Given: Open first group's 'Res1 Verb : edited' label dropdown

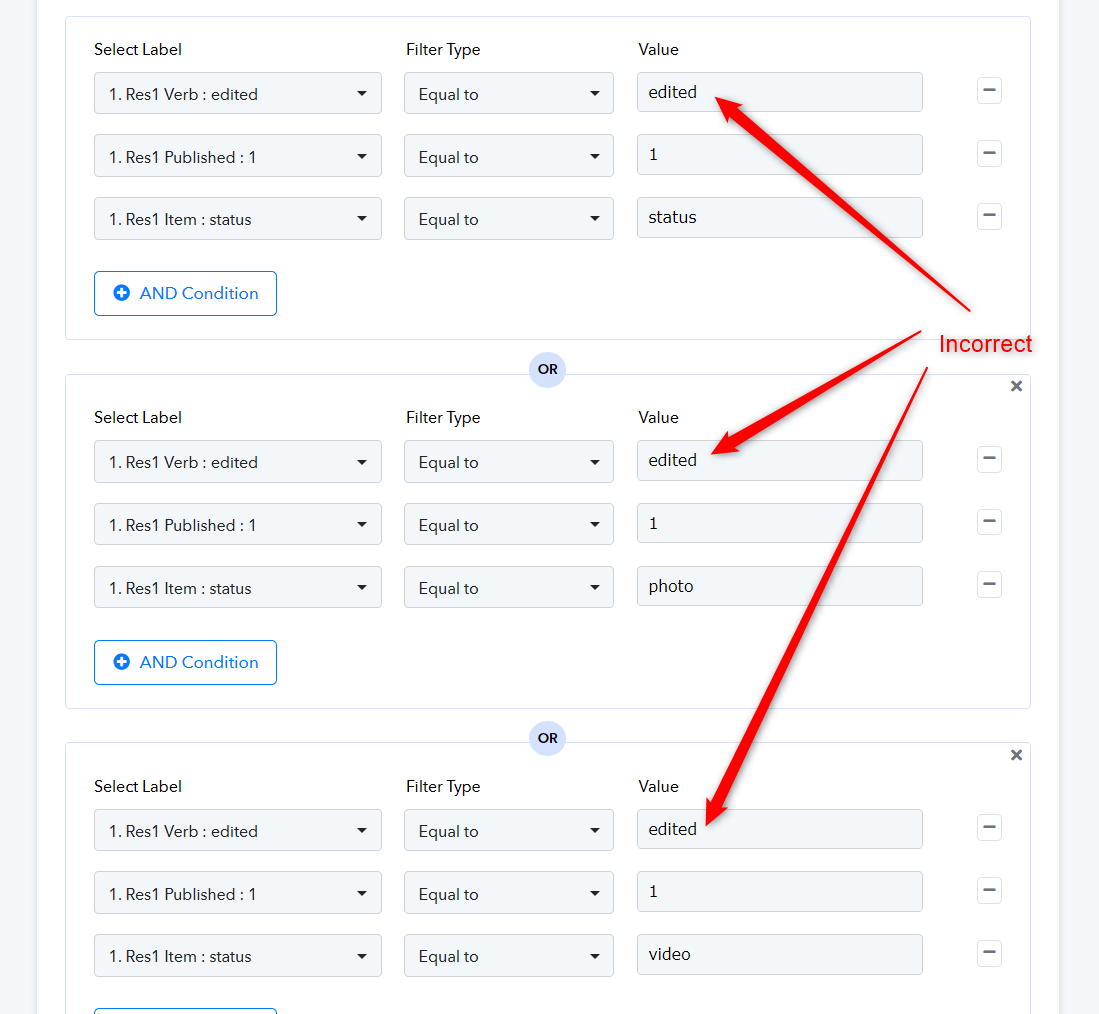Looking at the screenshot, I should [x=238, y=93].
